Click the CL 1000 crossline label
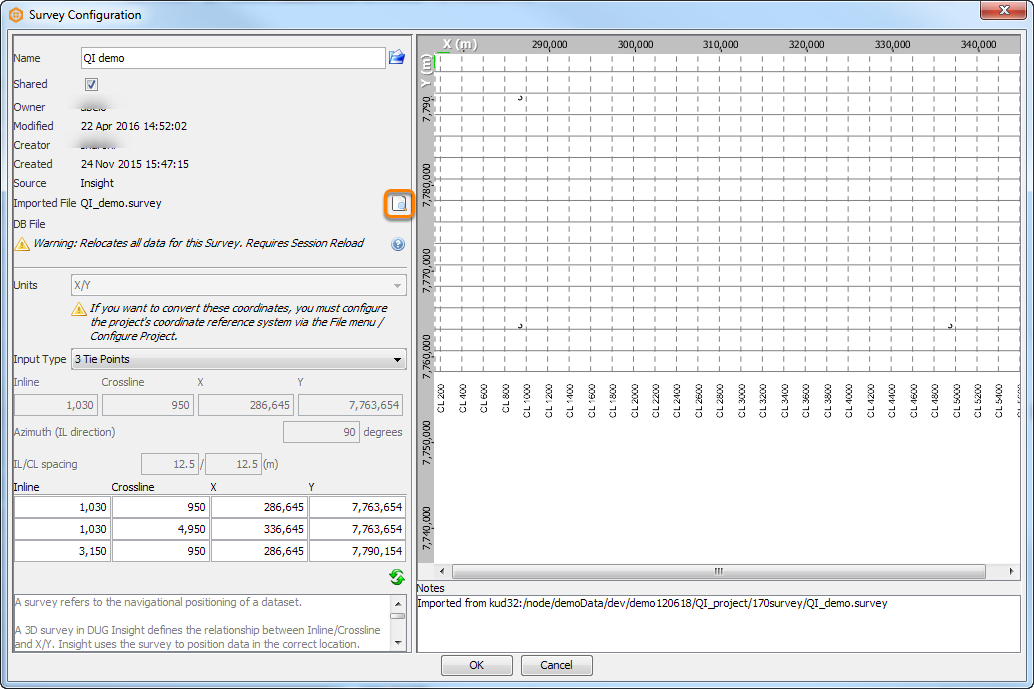1034x689 pixels. pyautogui.click(x=527, y=400)
